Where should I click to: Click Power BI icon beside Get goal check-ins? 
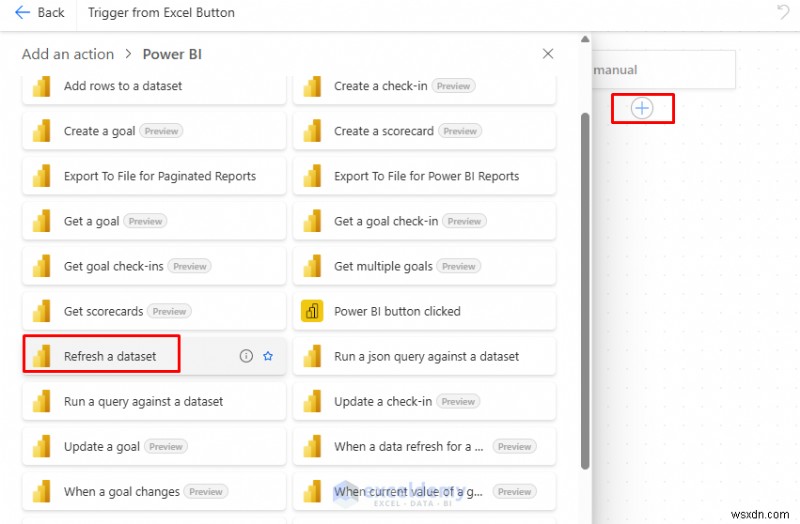(x=42, y=266)
